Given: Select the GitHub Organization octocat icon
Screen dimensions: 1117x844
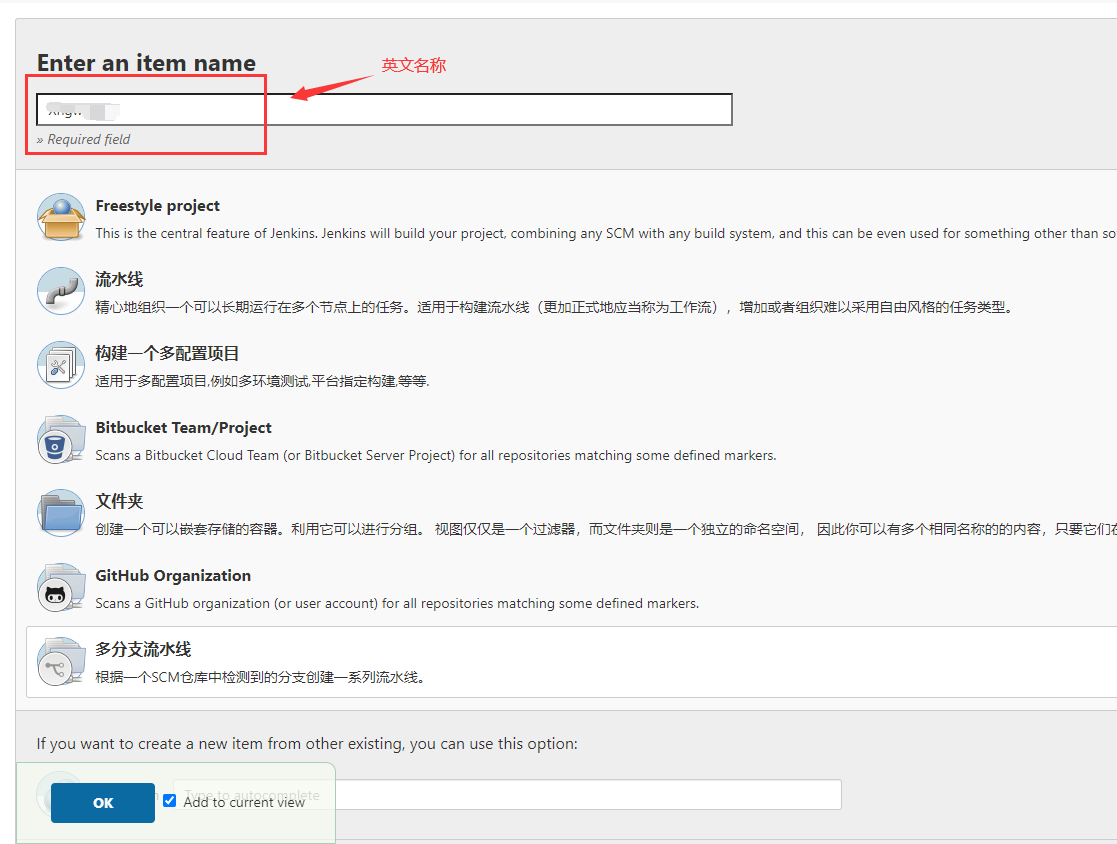Looking at the screenshot, I should click(x=61, y=588).
